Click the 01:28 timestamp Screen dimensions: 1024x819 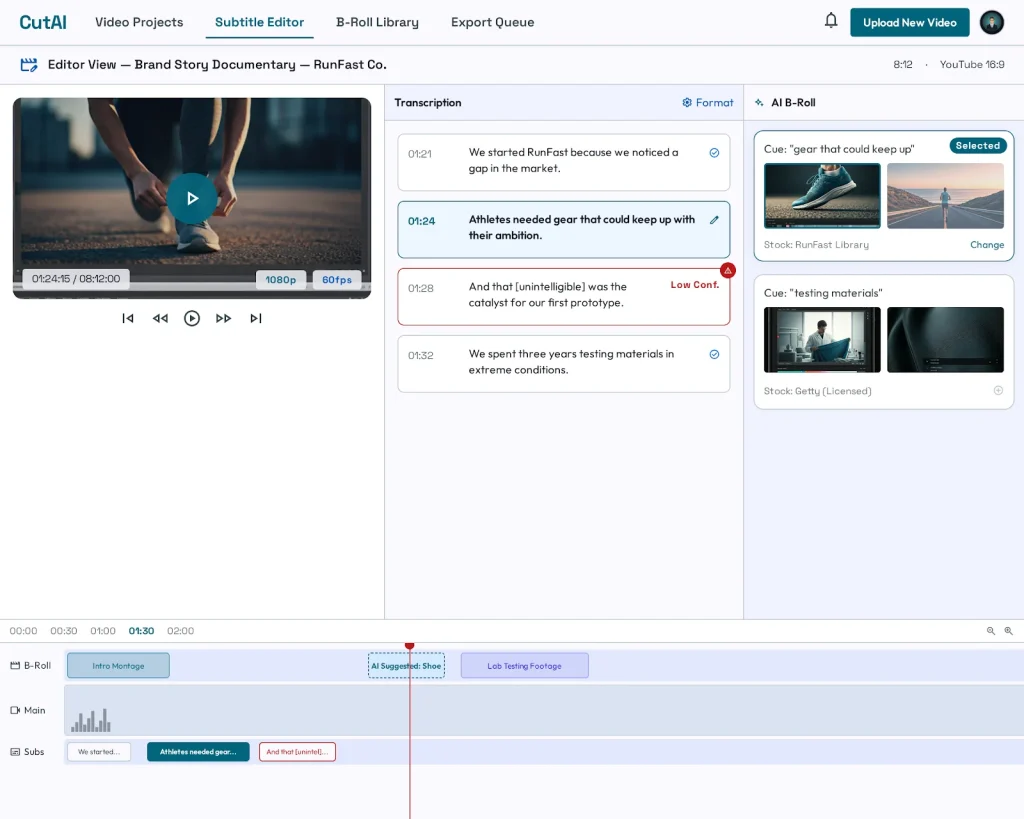tap(421, 288)
